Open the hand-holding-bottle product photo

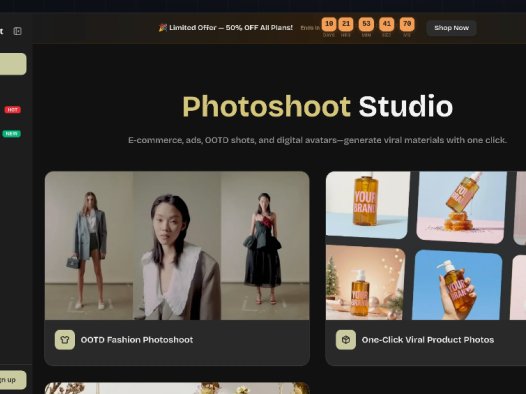[457, 285]
